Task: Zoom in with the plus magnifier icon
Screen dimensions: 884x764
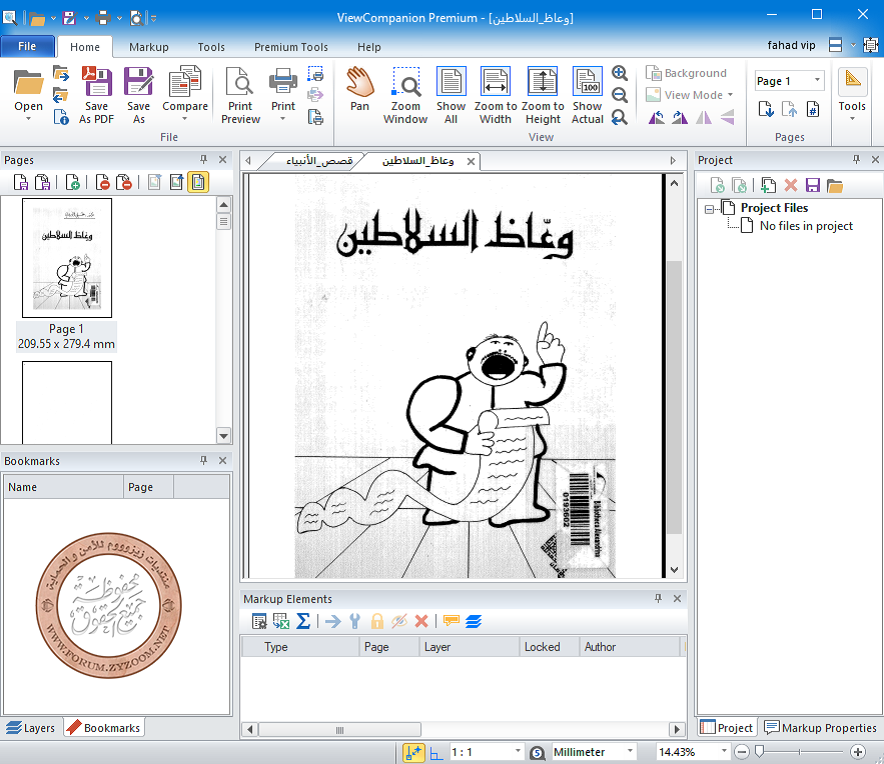Action: [x=620, y=73]
